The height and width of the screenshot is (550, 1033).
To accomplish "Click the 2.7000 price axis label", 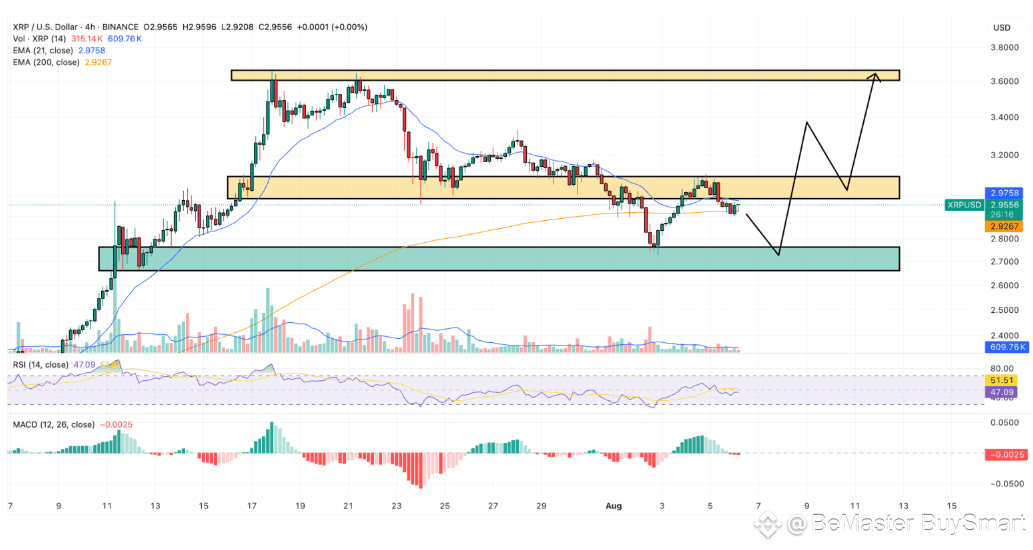I will (1005, 261).
